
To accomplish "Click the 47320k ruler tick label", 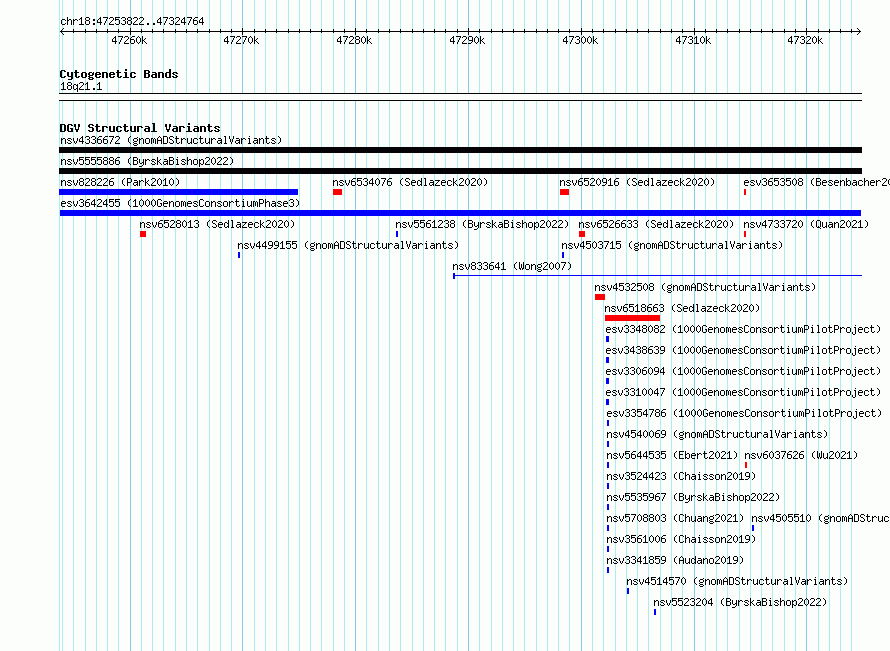I will (x=805, y=40).
